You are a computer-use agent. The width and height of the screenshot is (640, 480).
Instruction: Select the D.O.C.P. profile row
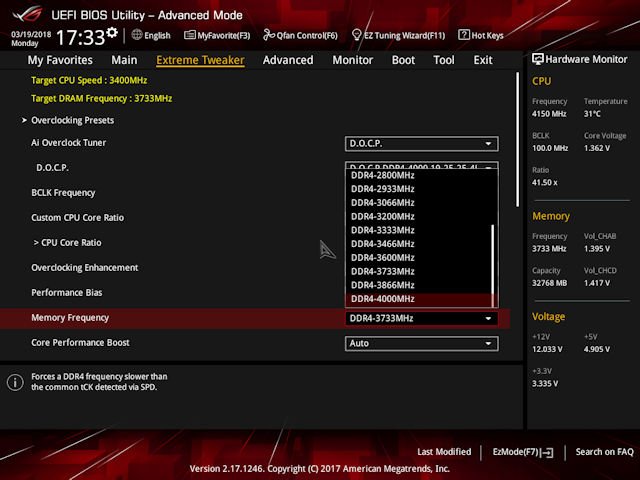[52, 168]
